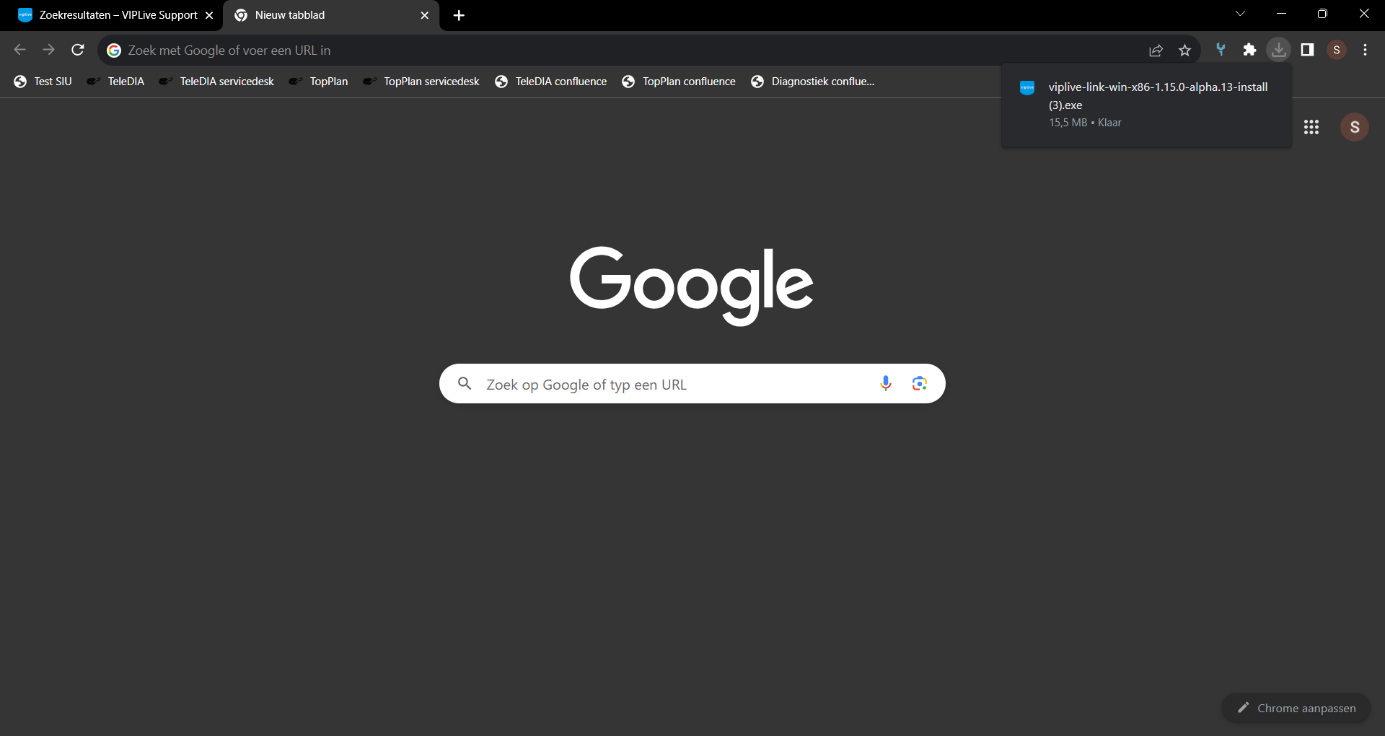Open a new tab with plus button
Screen dimensions: 1385x736
coord(459,15)
